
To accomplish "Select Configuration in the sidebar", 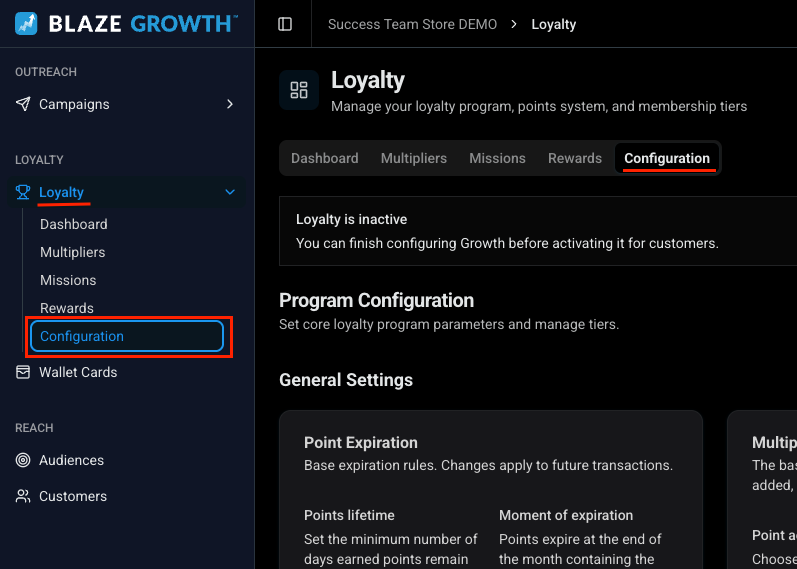I will tap(127, 336).
